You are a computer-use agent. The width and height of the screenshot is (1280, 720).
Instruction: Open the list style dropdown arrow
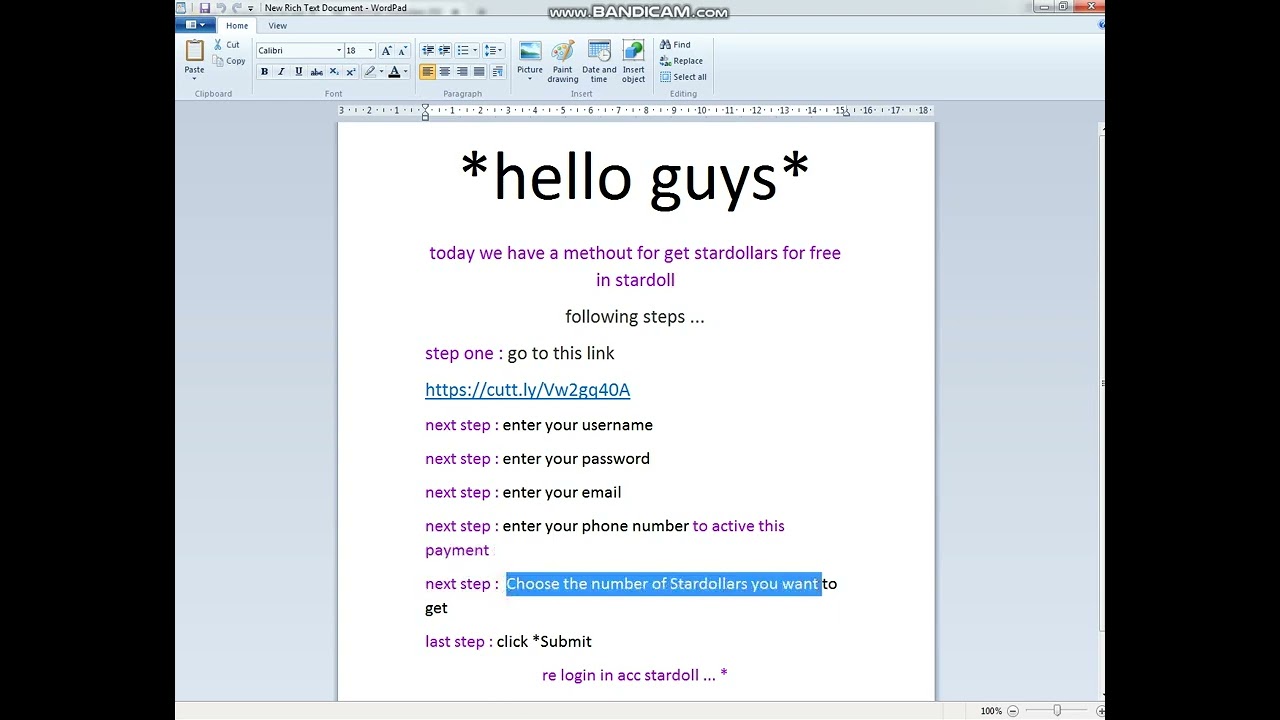click(x=474, y=50)
